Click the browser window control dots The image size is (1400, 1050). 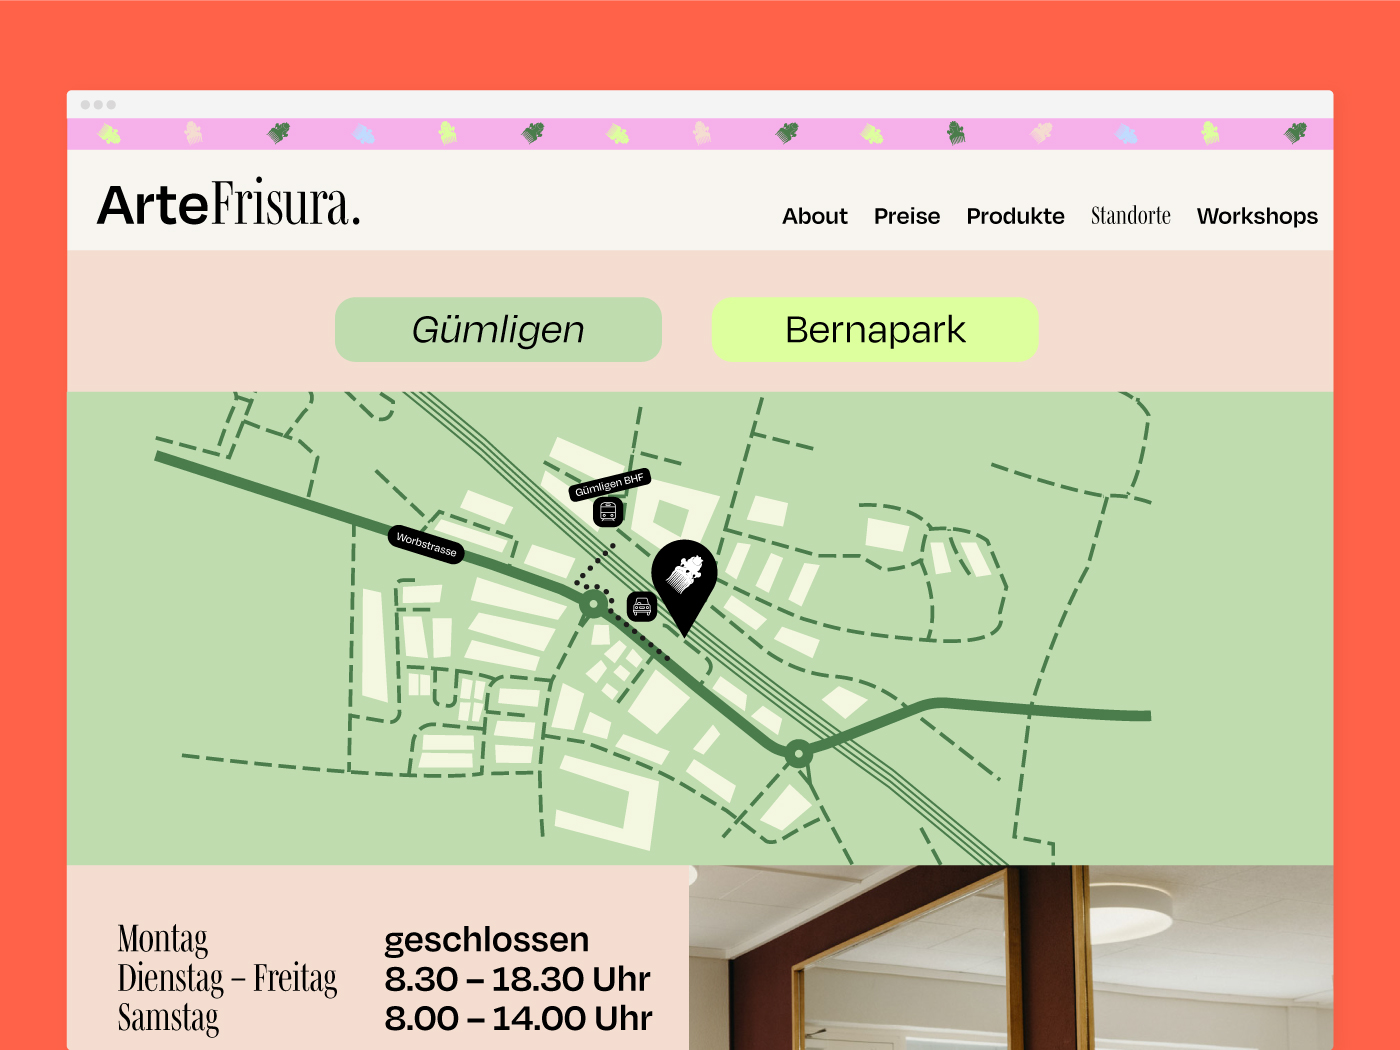click(98, 105)
